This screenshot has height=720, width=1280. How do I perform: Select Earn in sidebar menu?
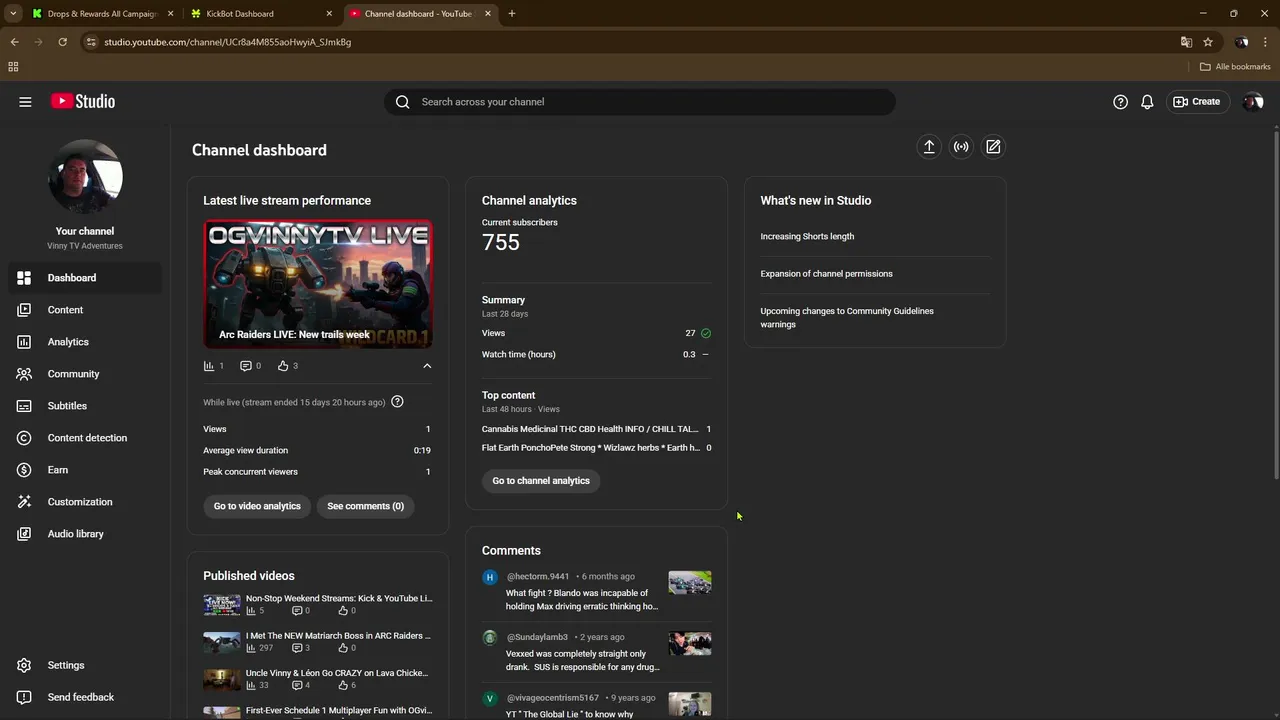pyautogui.click(x=84, y=469)
